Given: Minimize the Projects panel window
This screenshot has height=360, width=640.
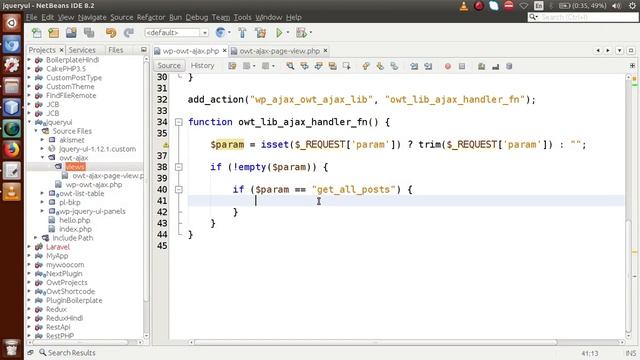Looking at the screenshot, I should tap(144, 50).
